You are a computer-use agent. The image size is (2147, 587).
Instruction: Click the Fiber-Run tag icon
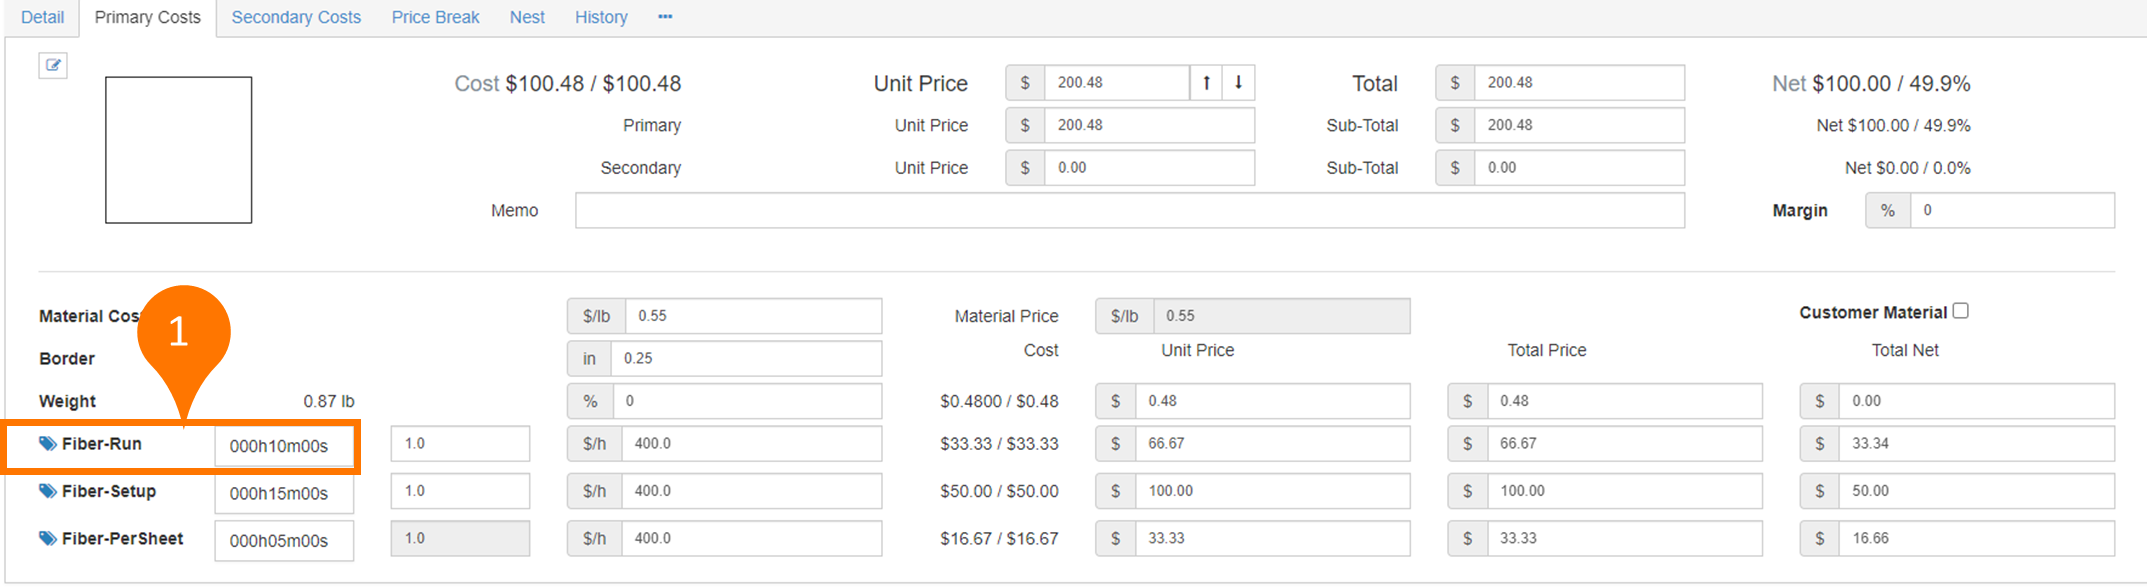coord(47,444)
